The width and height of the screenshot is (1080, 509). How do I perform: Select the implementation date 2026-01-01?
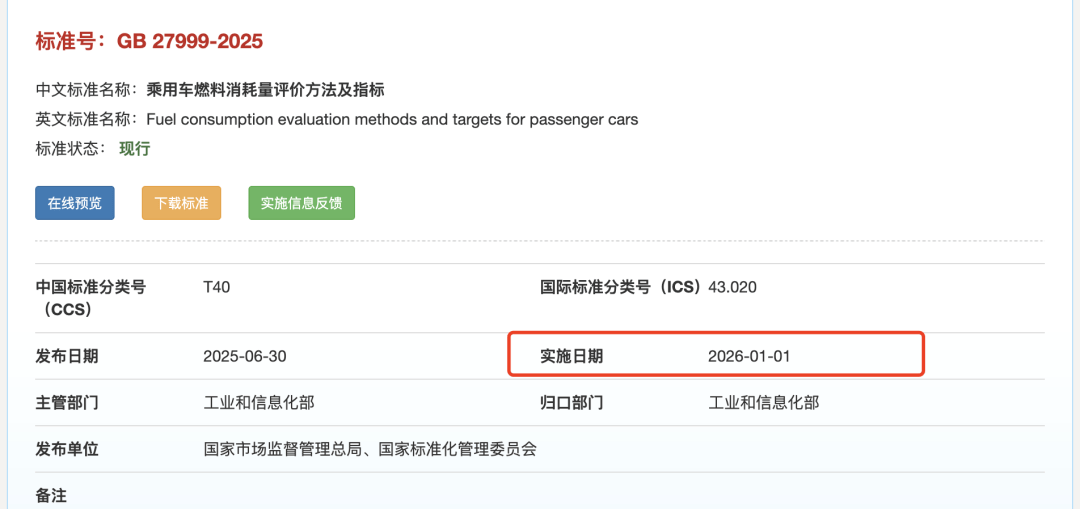(749, 356)
